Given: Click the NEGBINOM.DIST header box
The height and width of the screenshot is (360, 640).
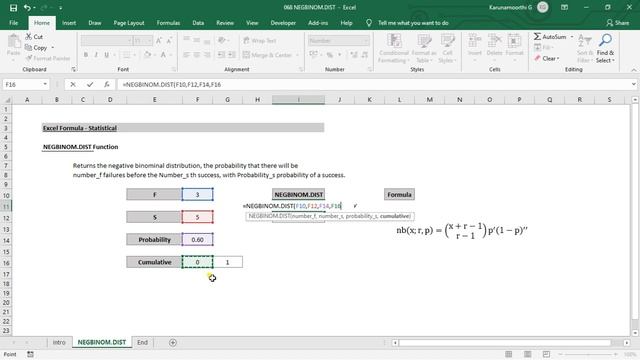Looking at the screenshot, I should point(298,195).
